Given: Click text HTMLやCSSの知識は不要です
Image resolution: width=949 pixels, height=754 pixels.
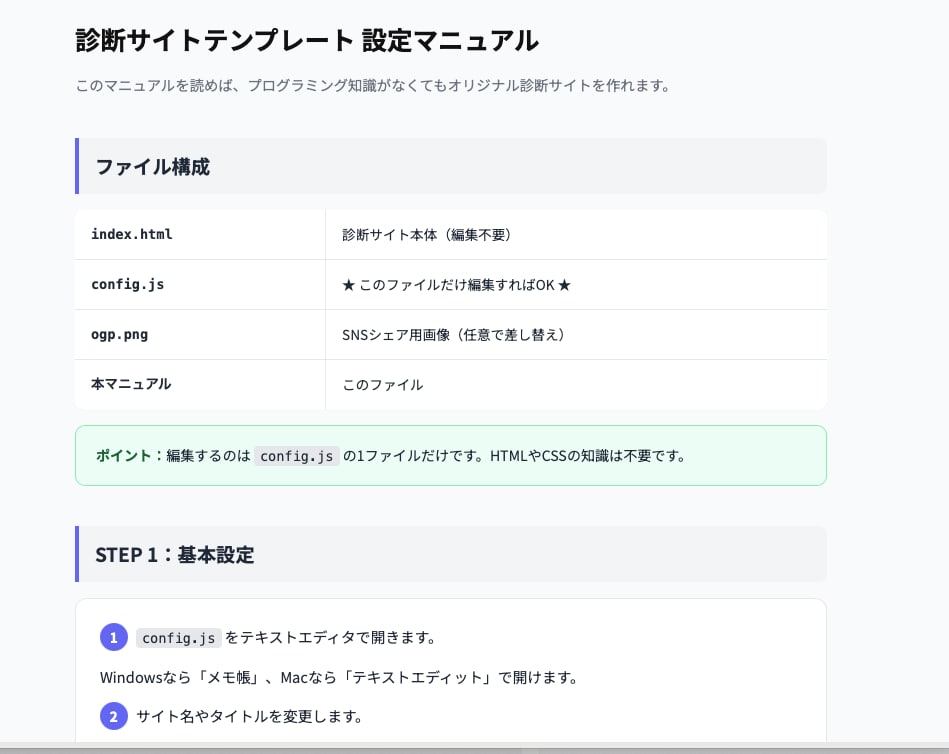Looking at the screenshot, I should pos(587,456).
